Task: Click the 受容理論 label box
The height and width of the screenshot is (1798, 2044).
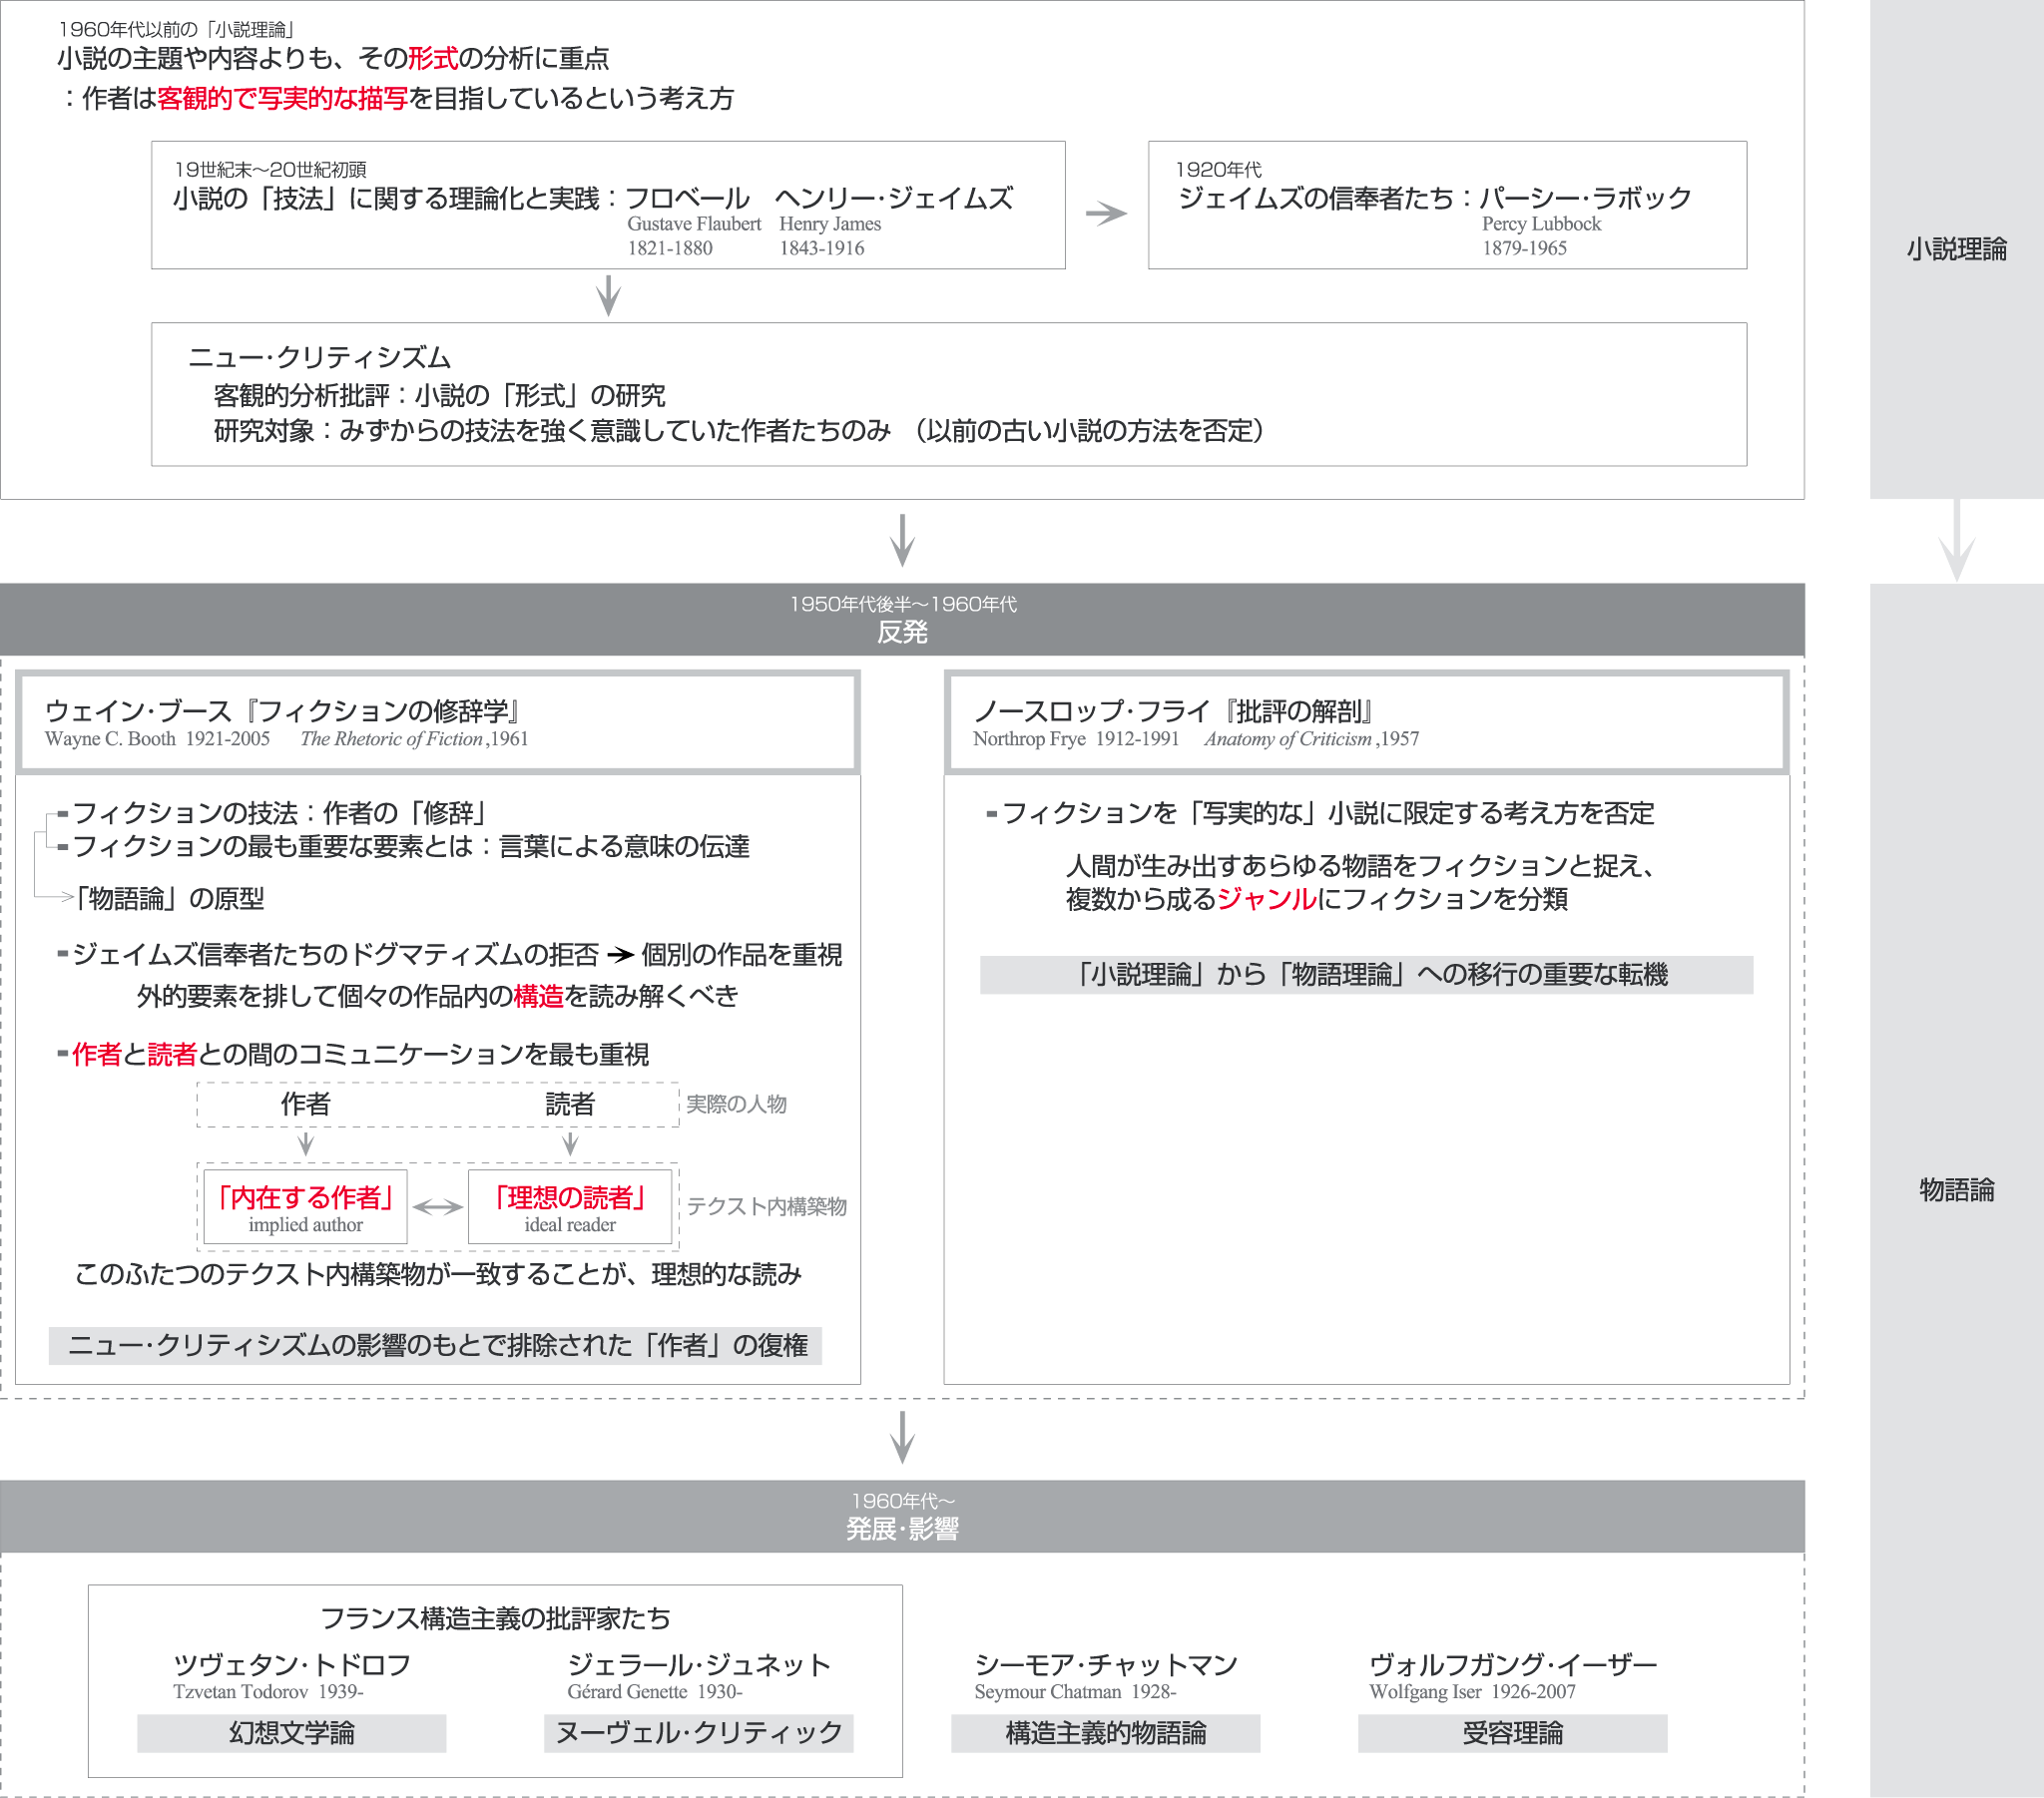Action: [x=1512, y=1733]
